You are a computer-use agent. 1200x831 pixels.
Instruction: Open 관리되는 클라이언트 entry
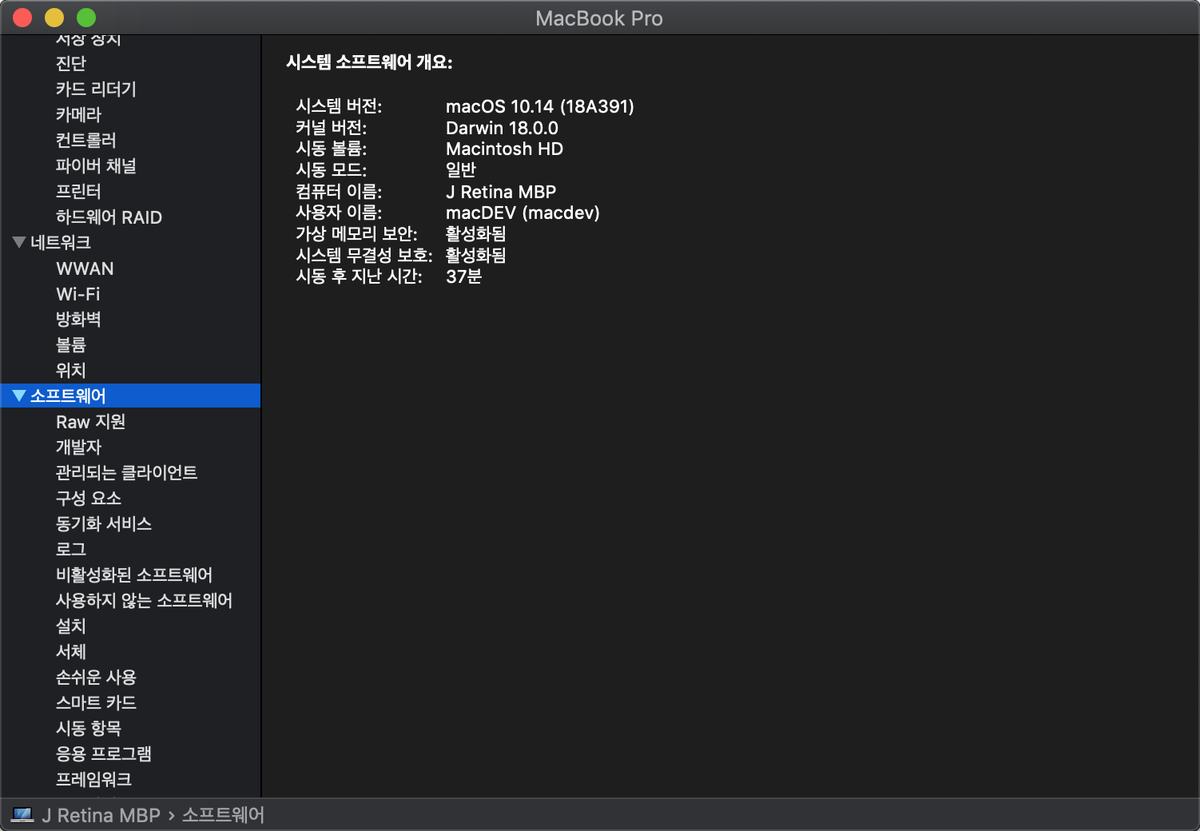126,473
